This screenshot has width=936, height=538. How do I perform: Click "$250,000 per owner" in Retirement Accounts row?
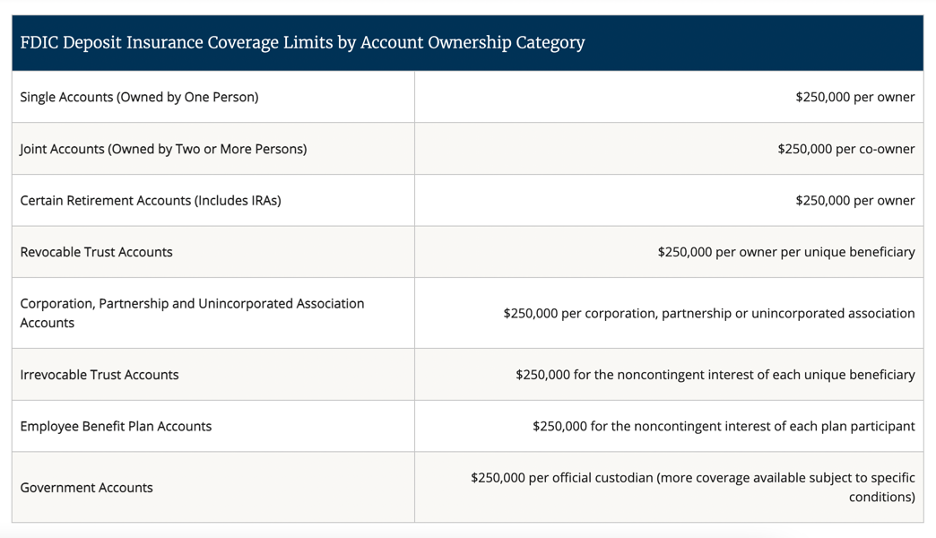point(854,200)
